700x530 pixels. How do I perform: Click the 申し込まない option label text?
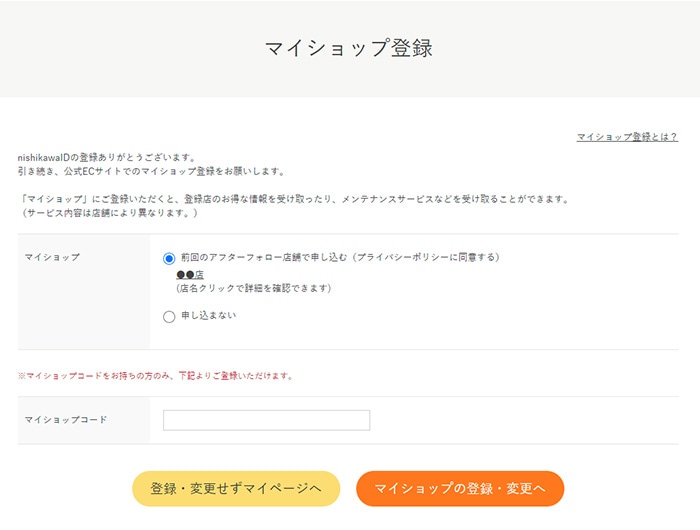[x=208, y=316]
